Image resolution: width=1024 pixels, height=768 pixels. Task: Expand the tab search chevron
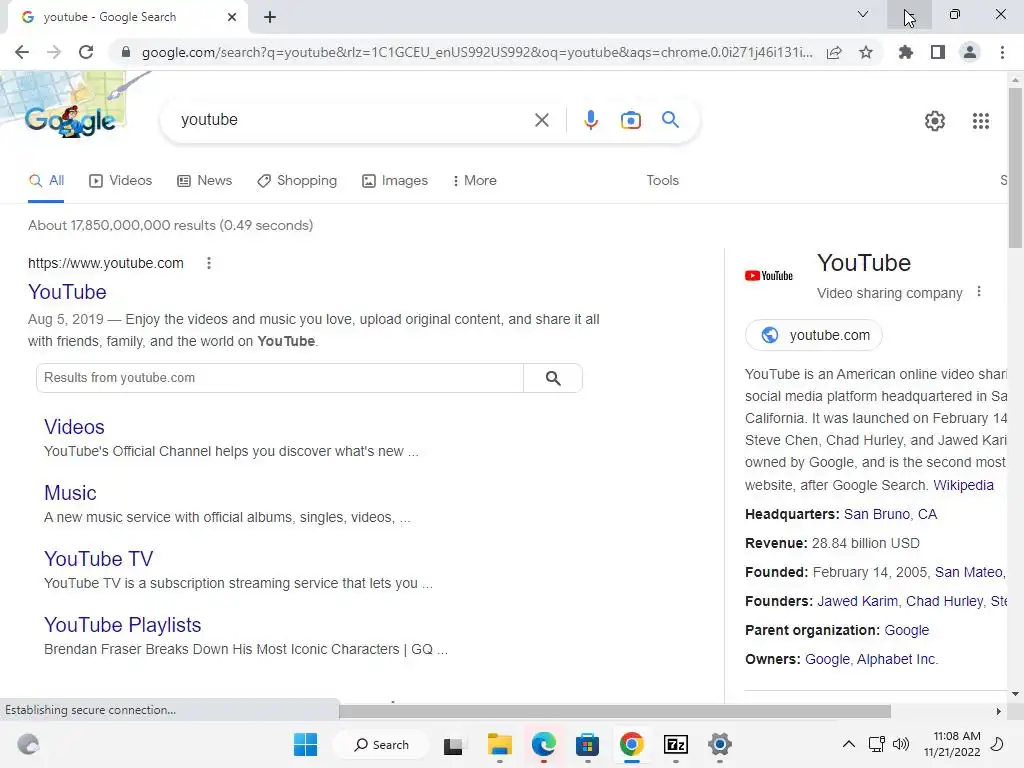point(863,14)
